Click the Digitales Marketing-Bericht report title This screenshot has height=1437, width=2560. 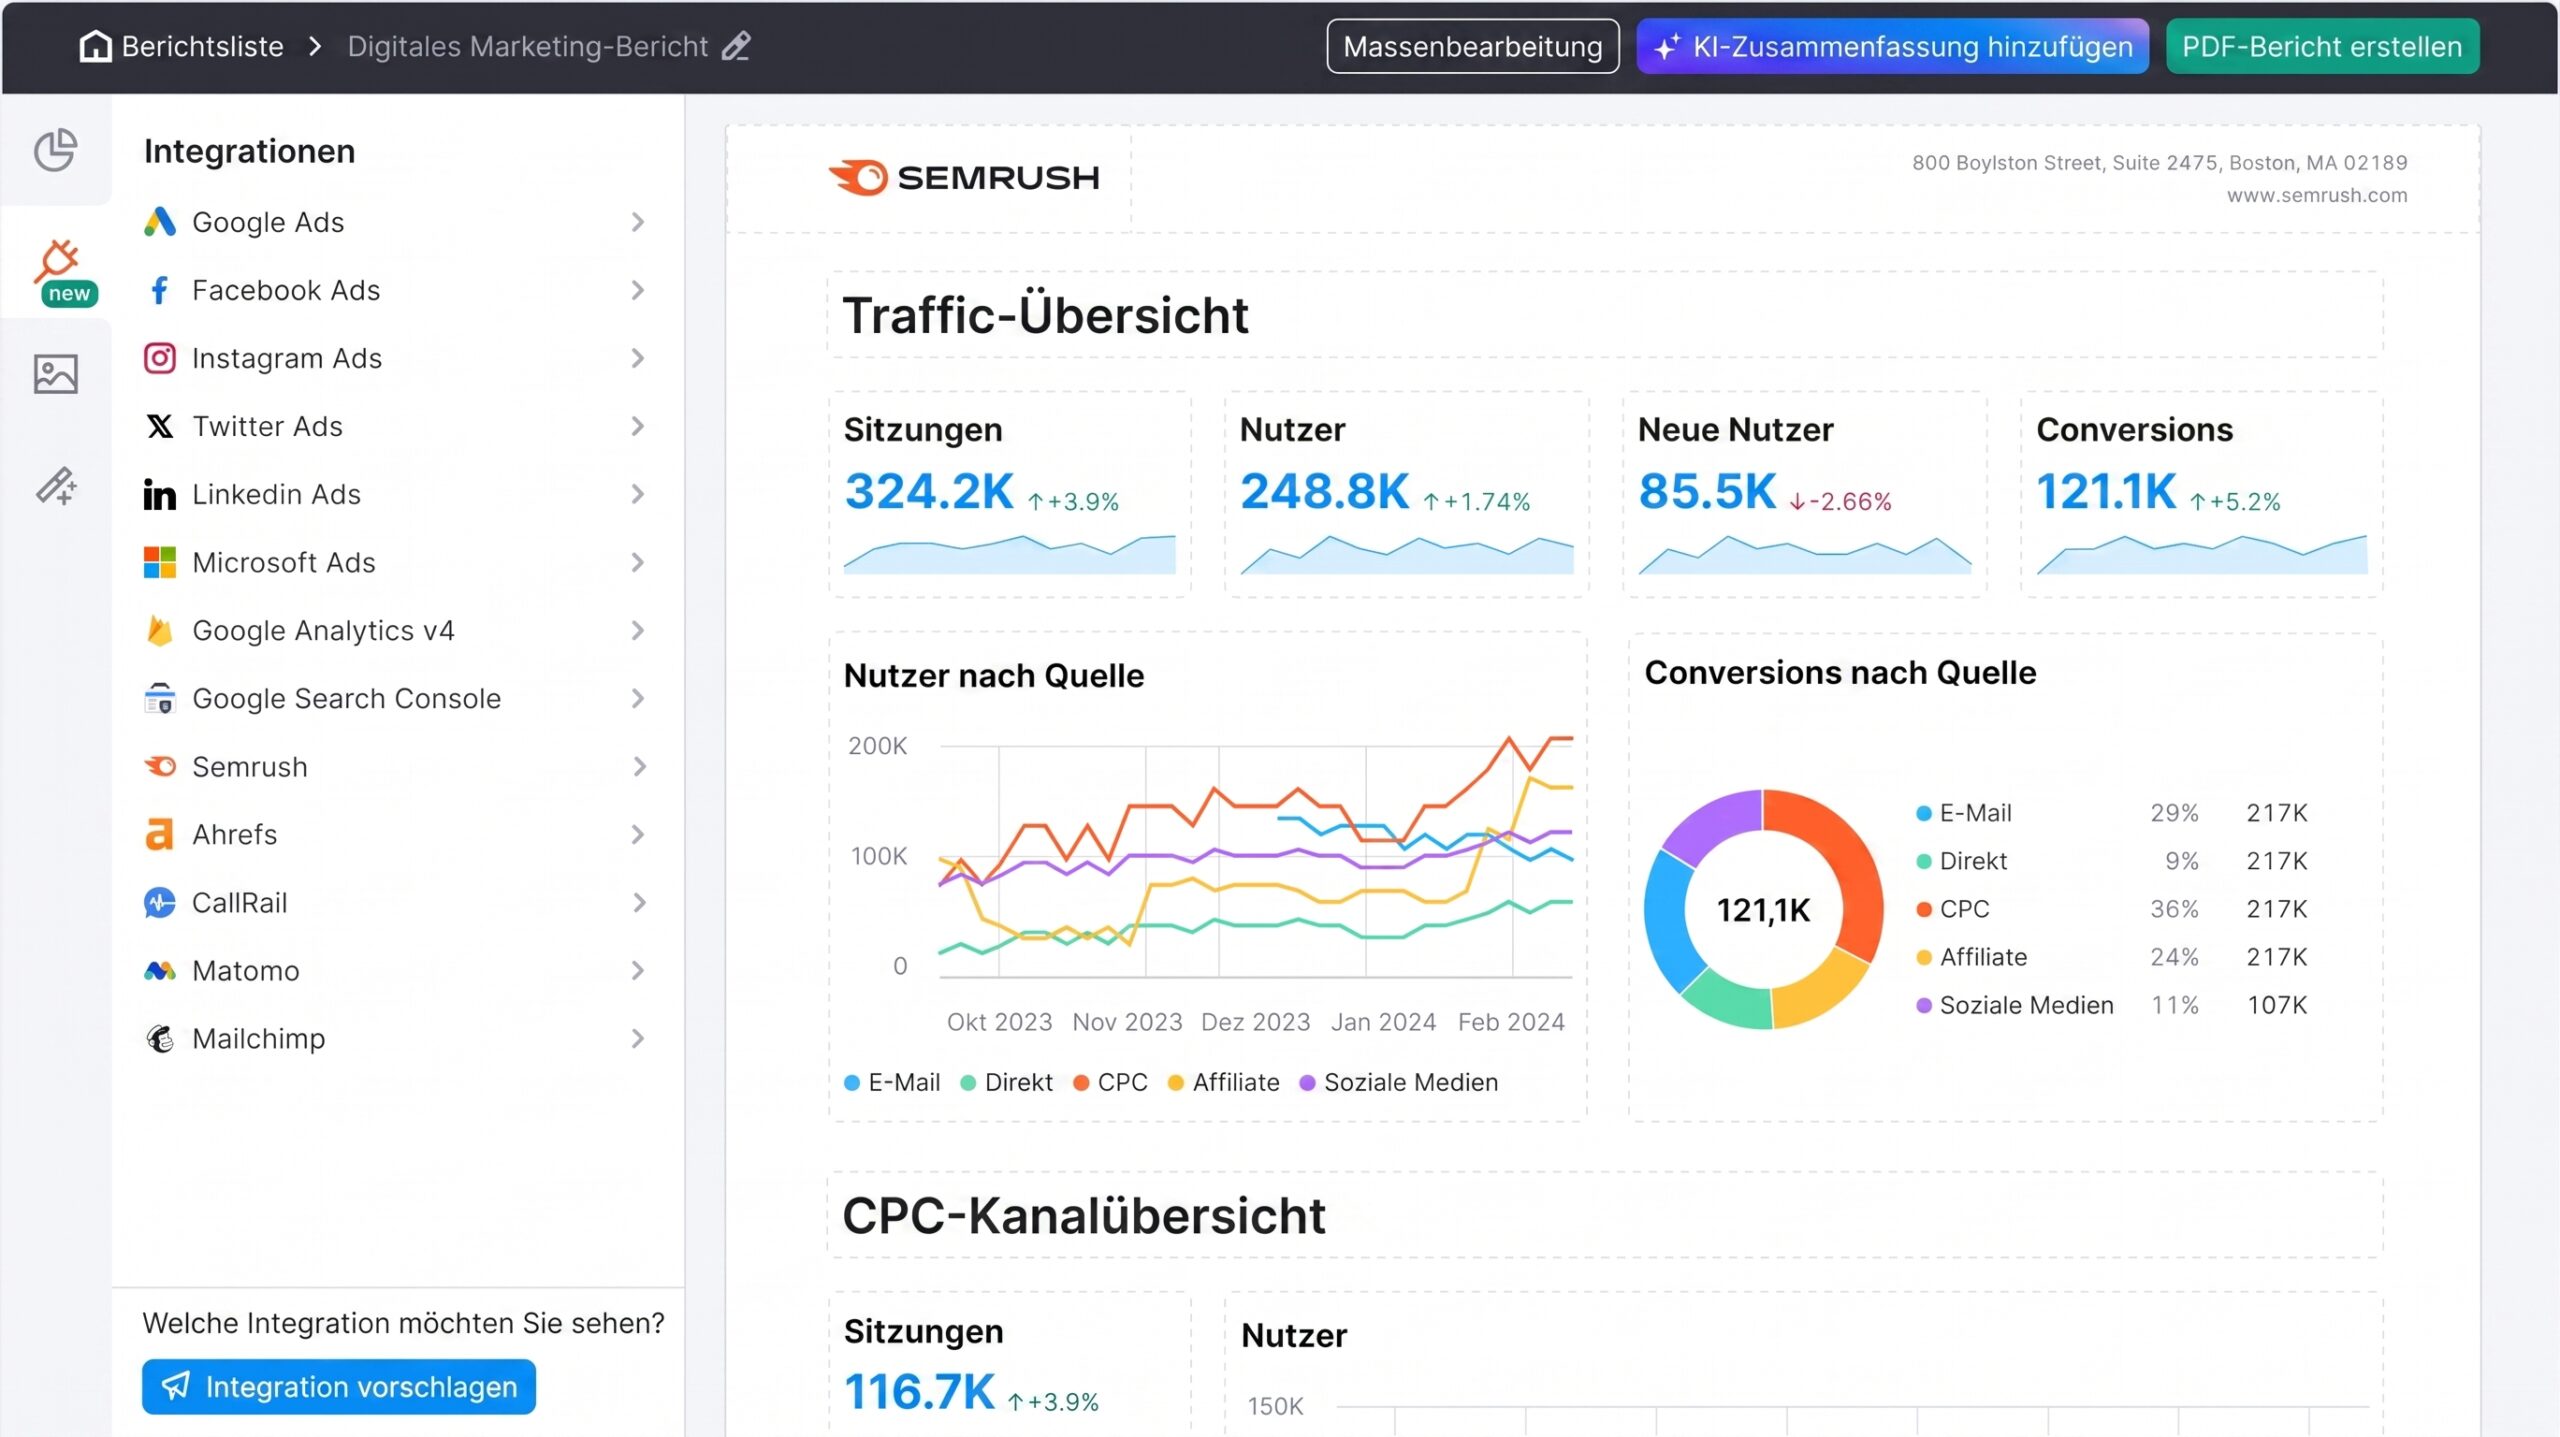[527, 46]
